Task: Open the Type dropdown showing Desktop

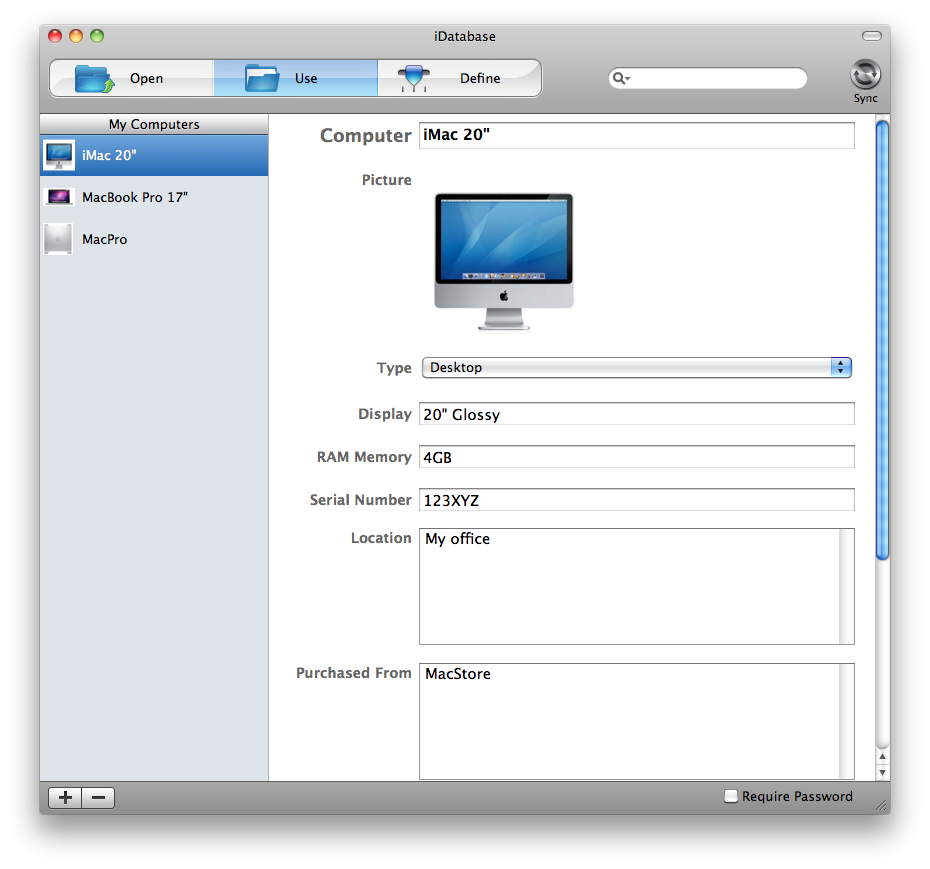Action: [x=636, y=368]
